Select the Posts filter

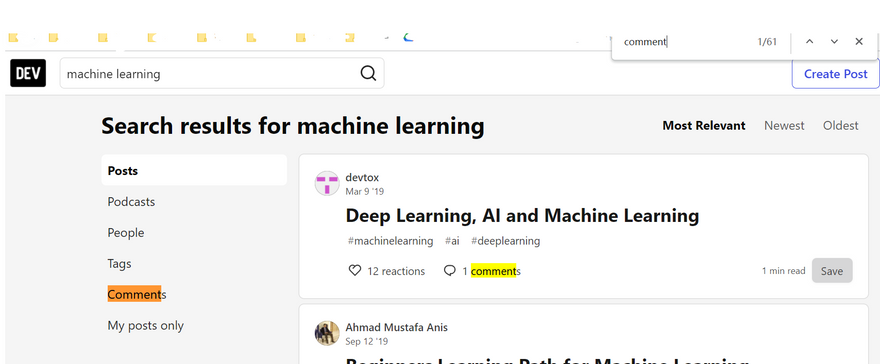click(x=194, y=171)
